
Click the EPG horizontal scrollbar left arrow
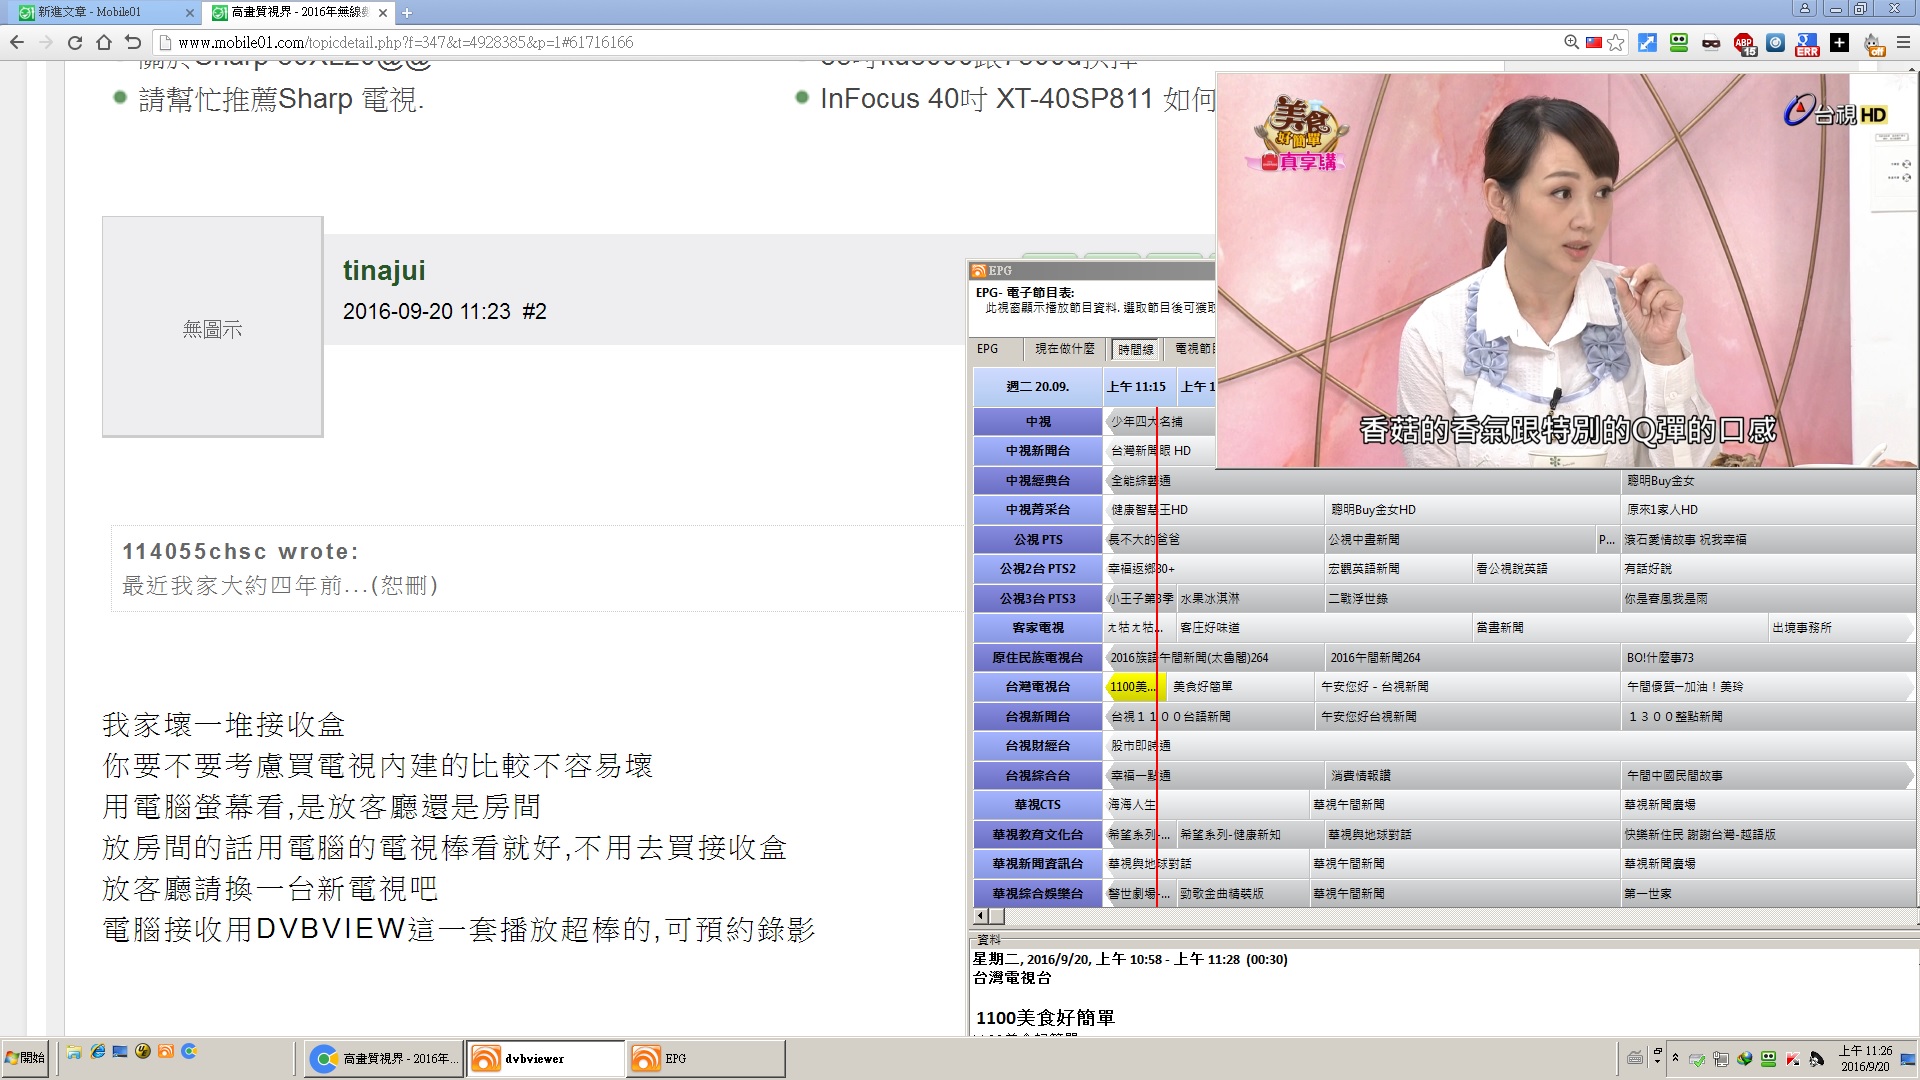tap(980, 916)
